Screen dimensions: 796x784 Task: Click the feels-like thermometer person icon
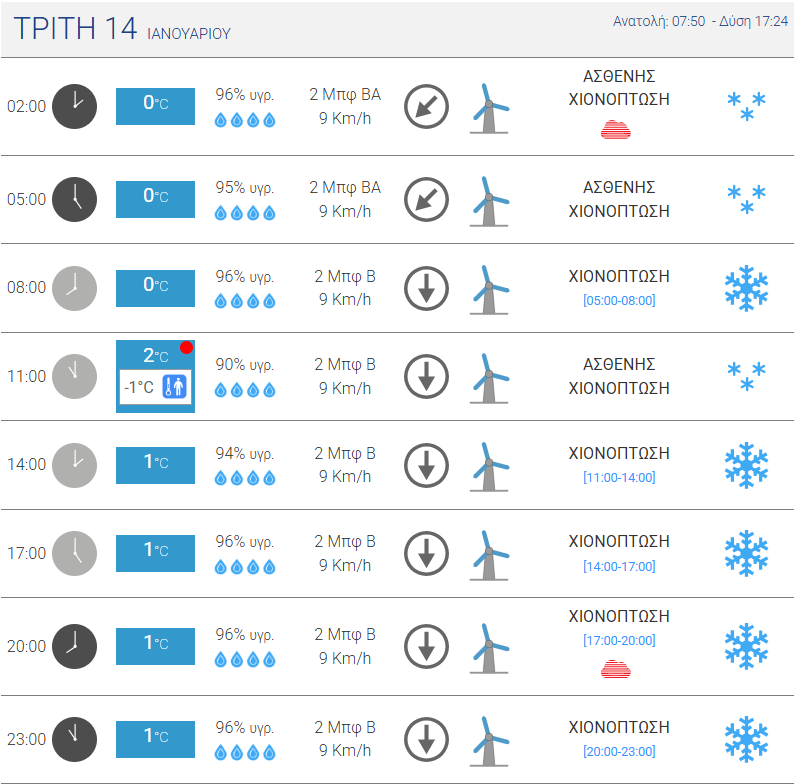click(175, 387)
